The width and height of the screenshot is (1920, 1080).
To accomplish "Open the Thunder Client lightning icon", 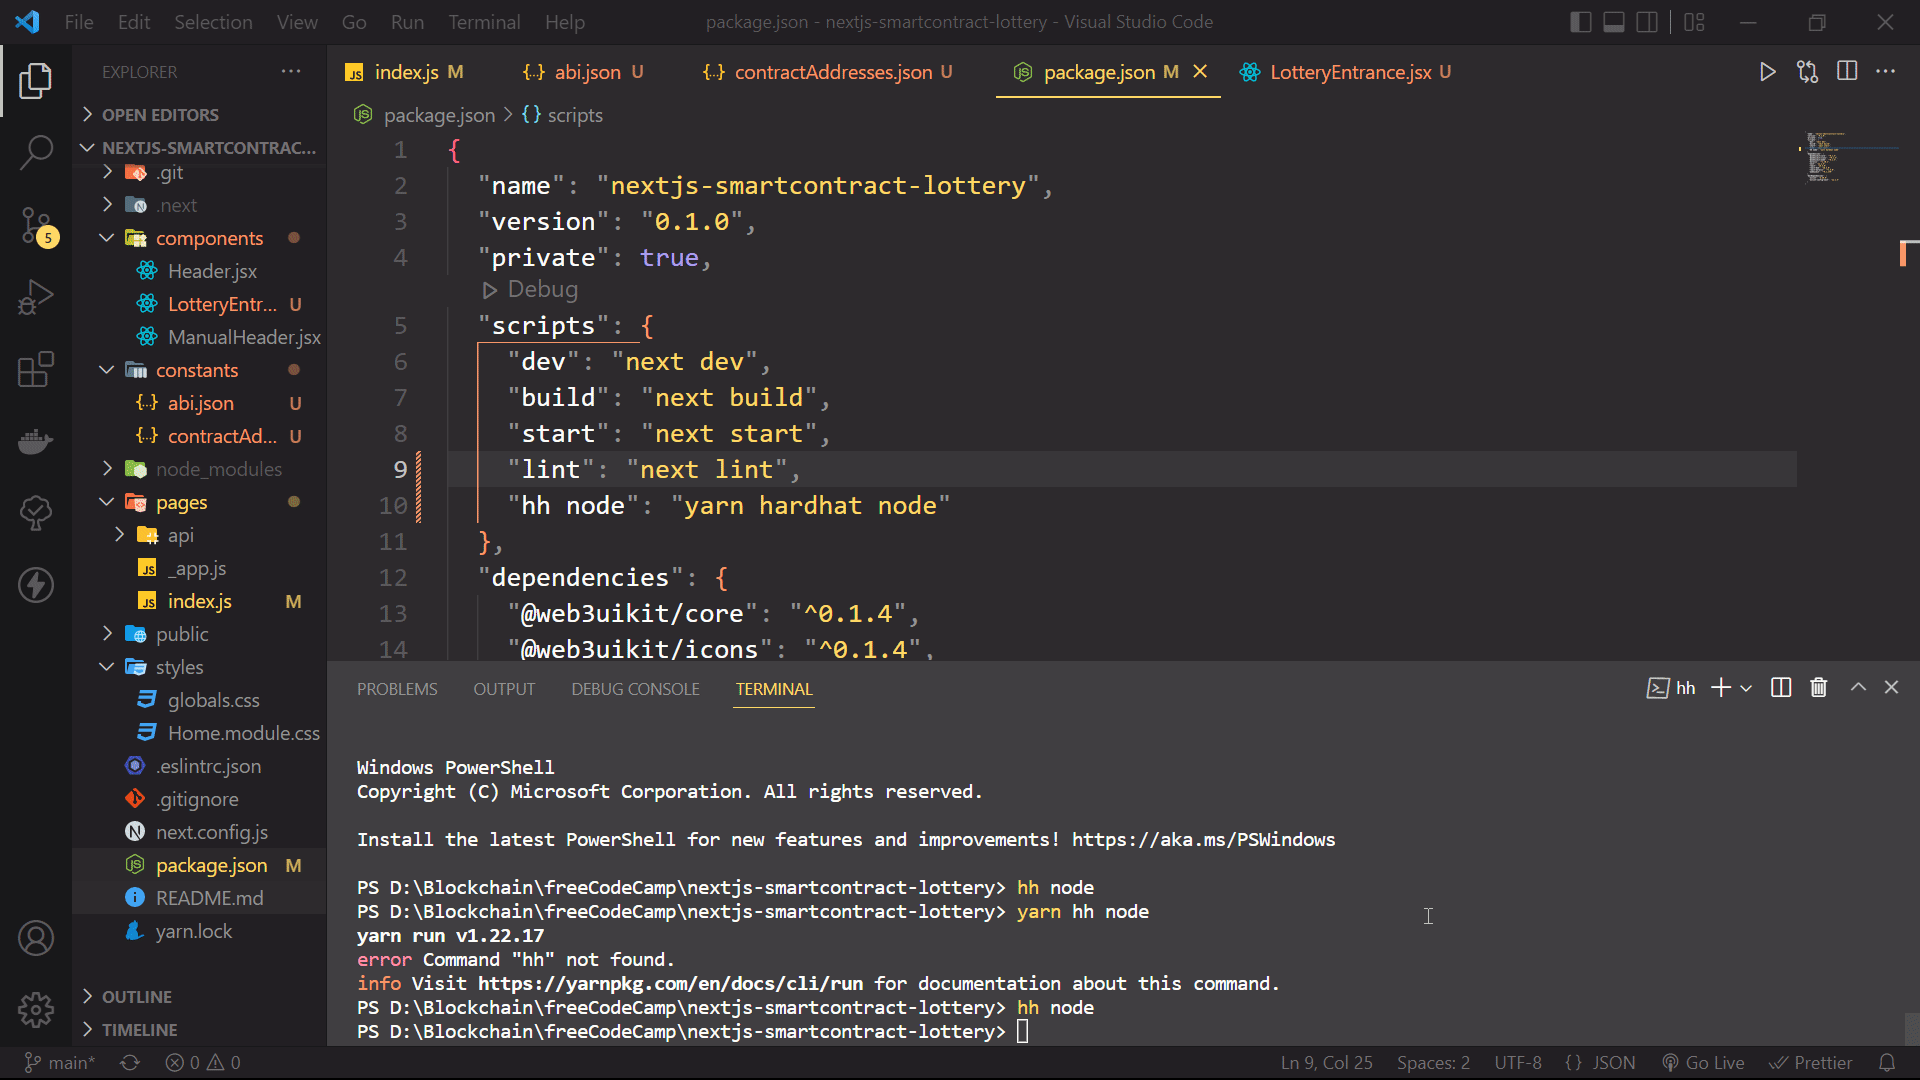I will pos(36,585).
